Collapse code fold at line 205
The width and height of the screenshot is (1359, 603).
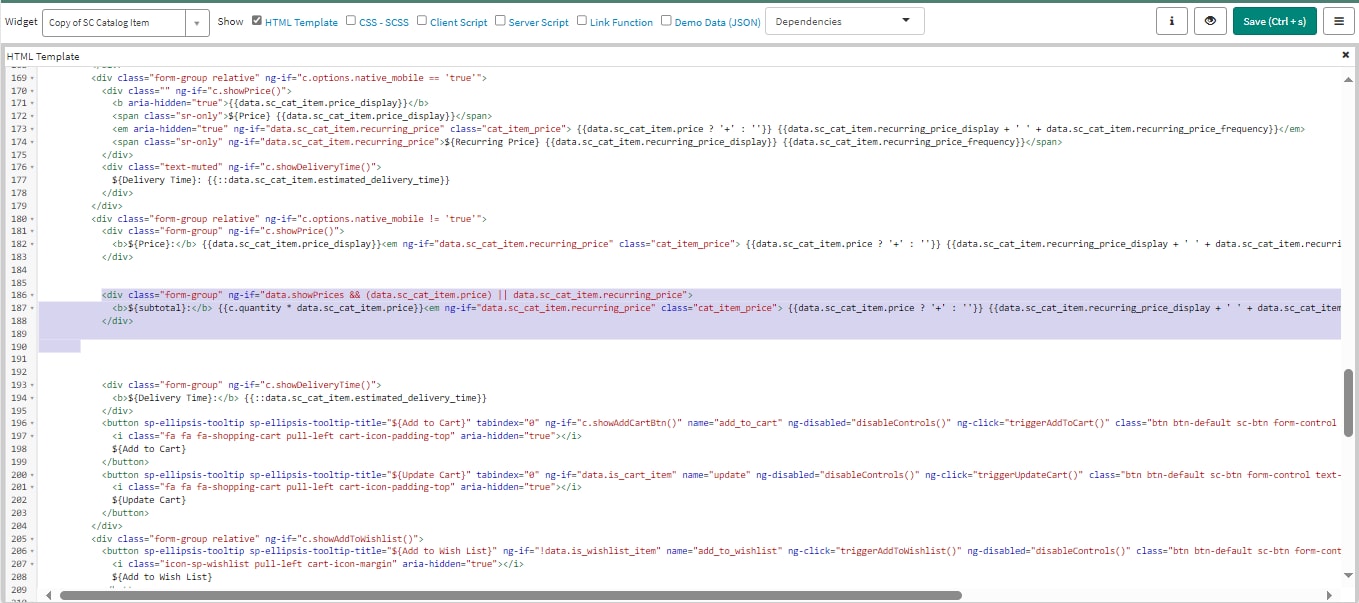pyautogui.click(x=33, y=539)
